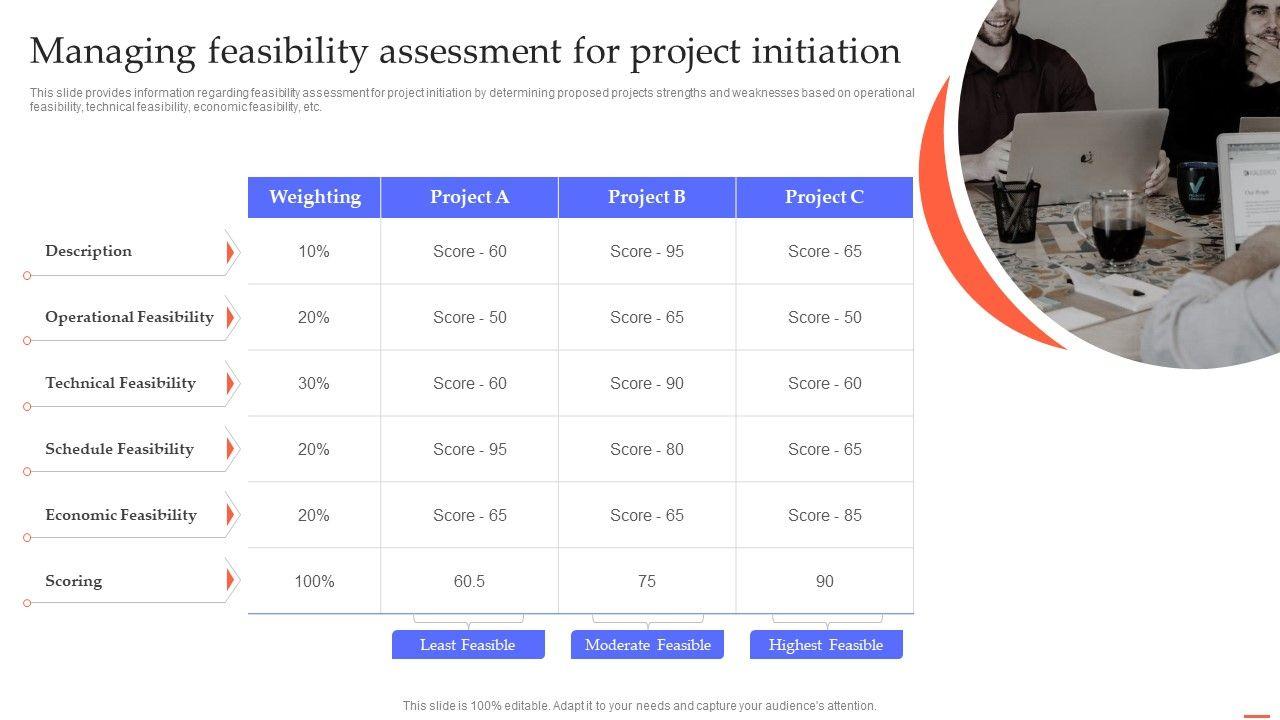Click the small circle under the Scoring label

point(27,603)
